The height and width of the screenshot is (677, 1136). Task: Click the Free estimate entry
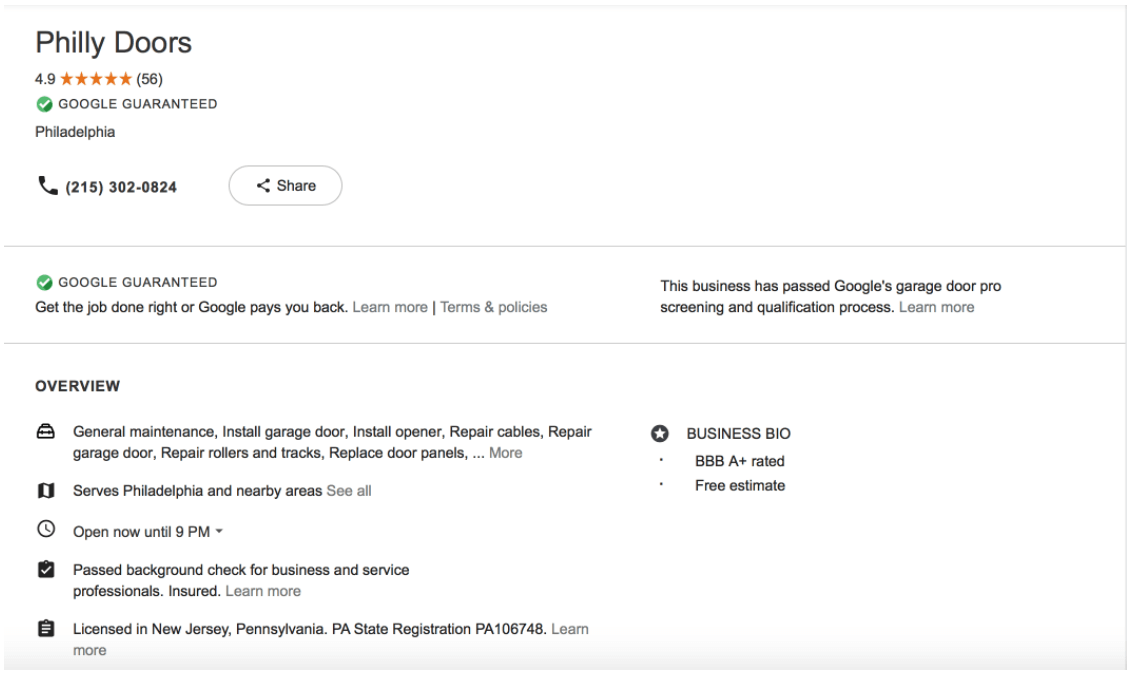740,486
